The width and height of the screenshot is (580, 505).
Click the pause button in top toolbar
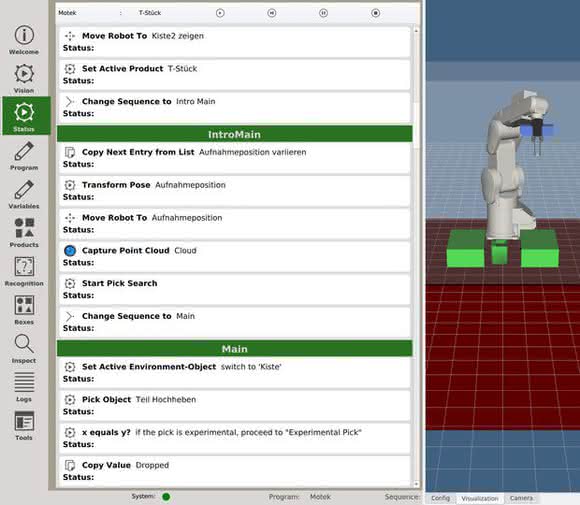click(x=323, y=13)
